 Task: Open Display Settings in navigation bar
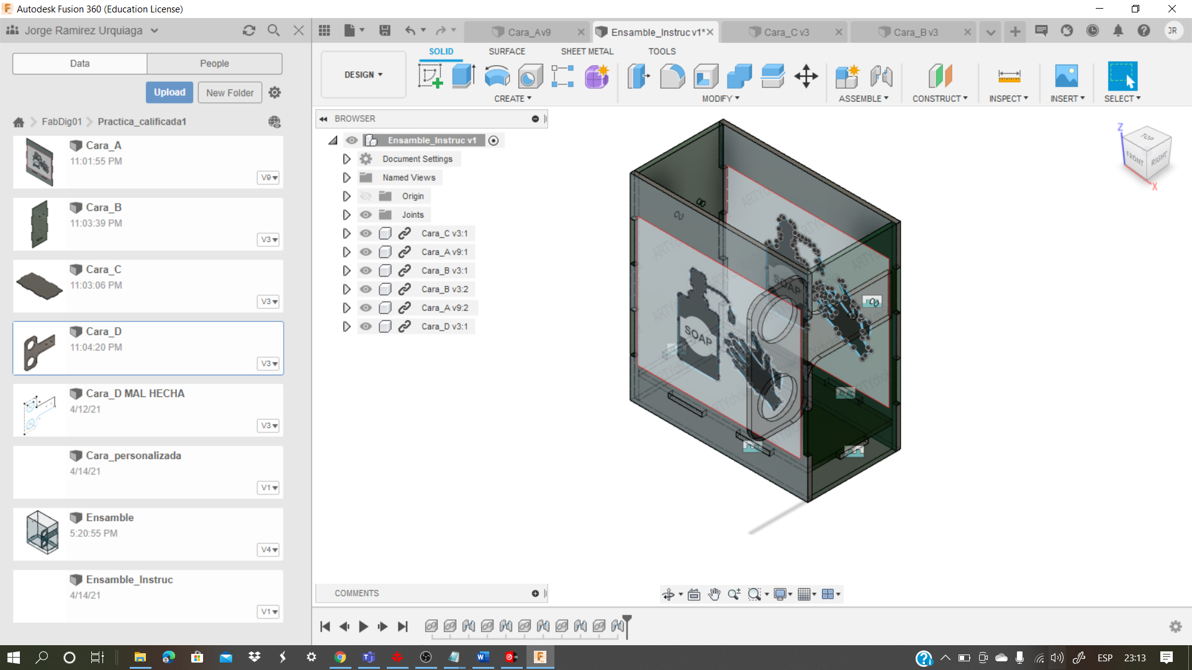780,594
